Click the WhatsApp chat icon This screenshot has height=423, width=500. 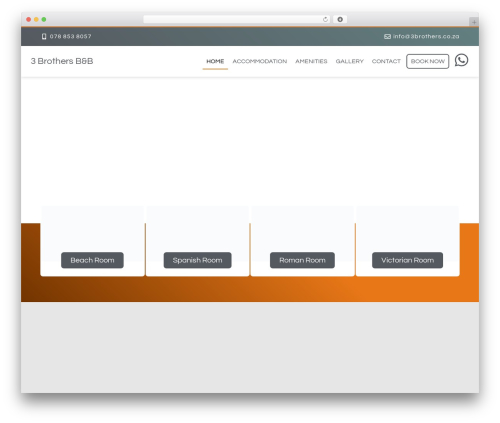(x=461, y=60)
